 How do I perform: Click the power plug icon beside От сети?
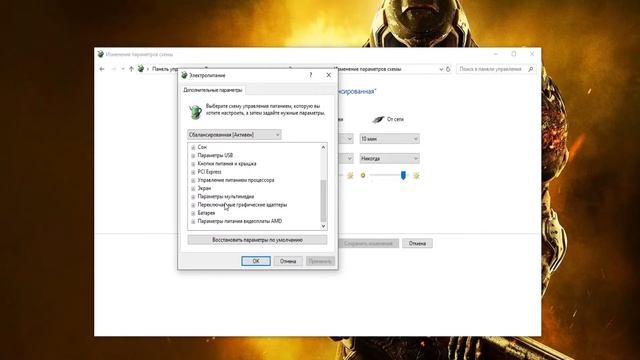pyautogui.click(x=378, y=119)
